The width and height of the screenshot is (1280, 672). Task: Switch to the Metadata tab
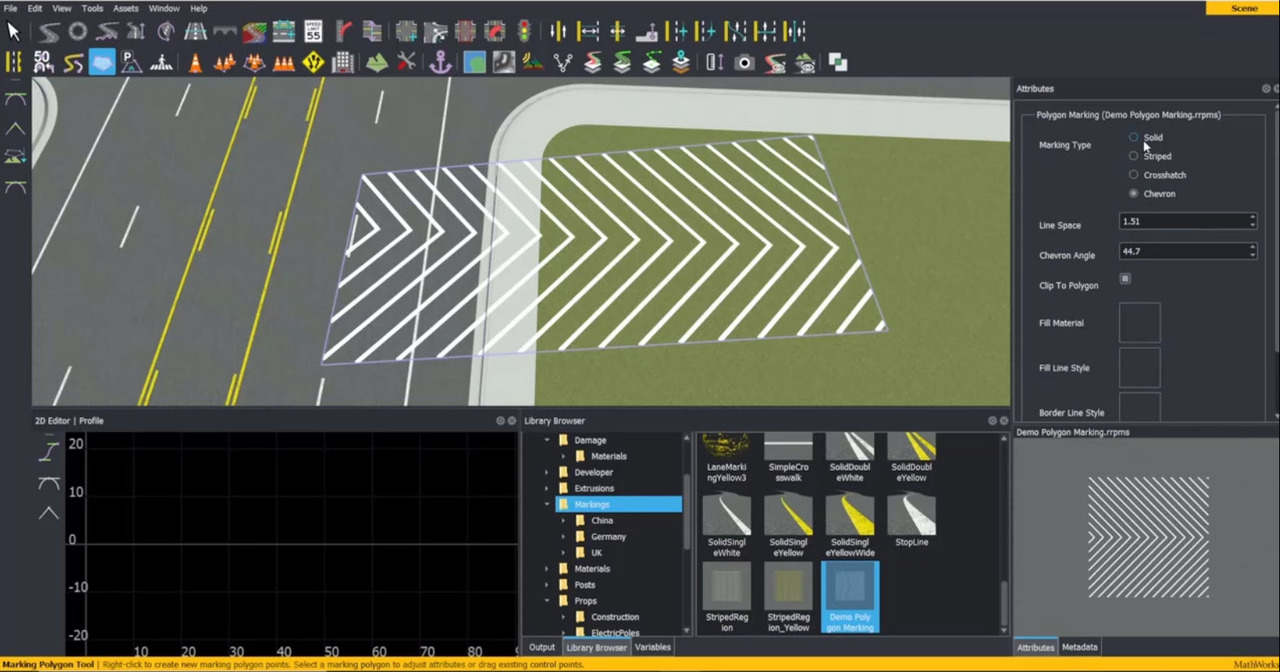[x=1079, y=647]
